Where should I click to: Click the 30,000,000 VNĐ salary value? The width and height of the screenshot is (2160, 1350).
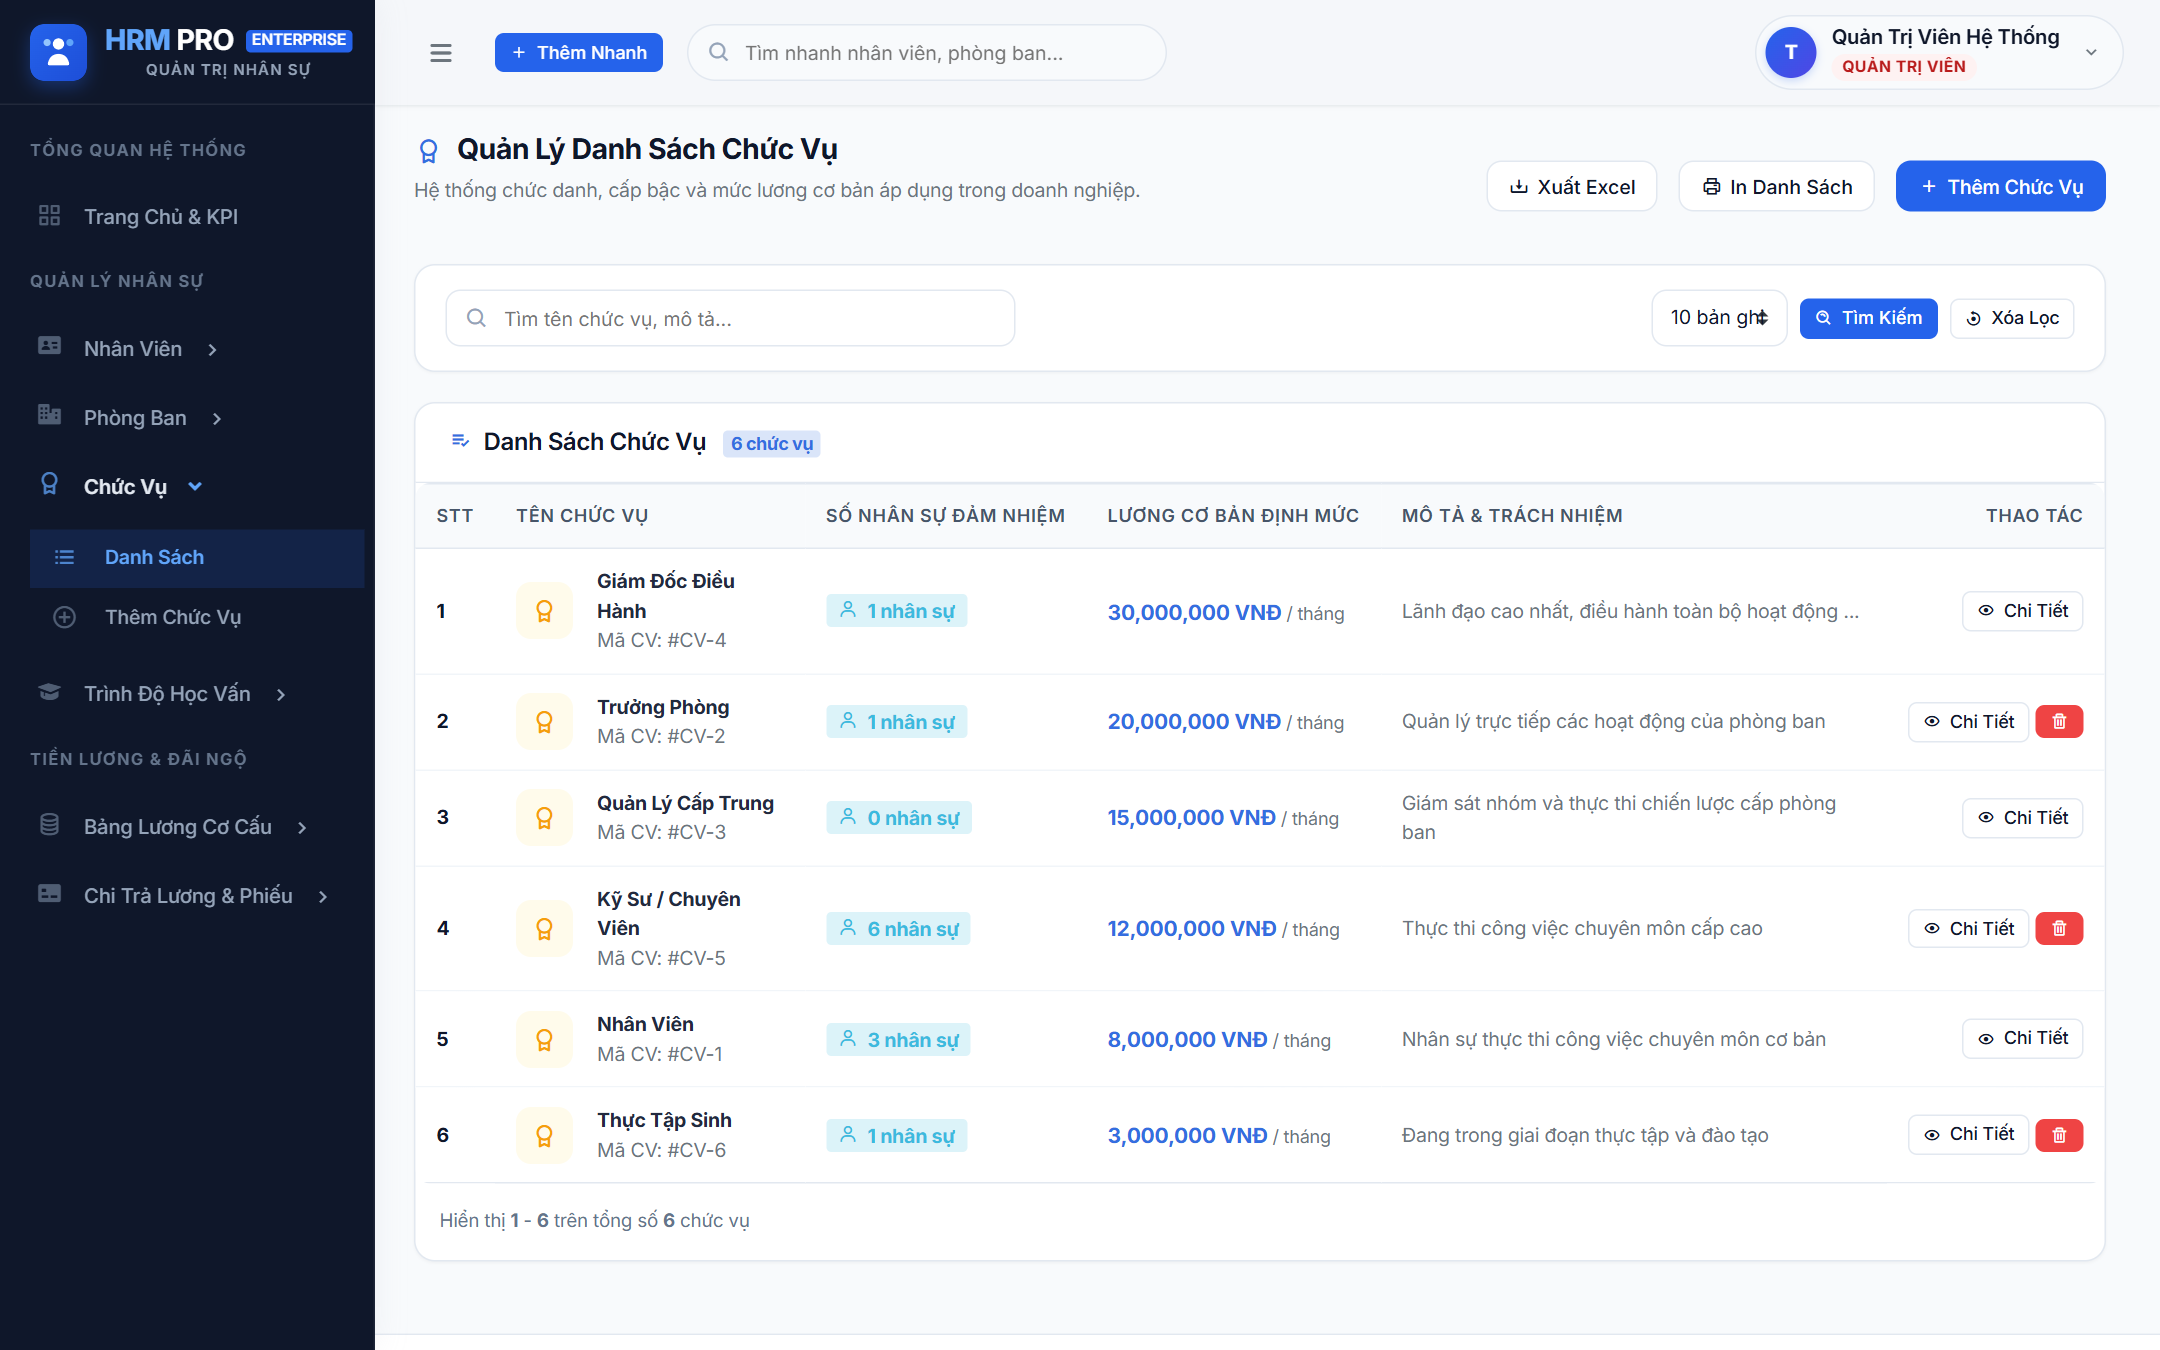click(1194, 612)
